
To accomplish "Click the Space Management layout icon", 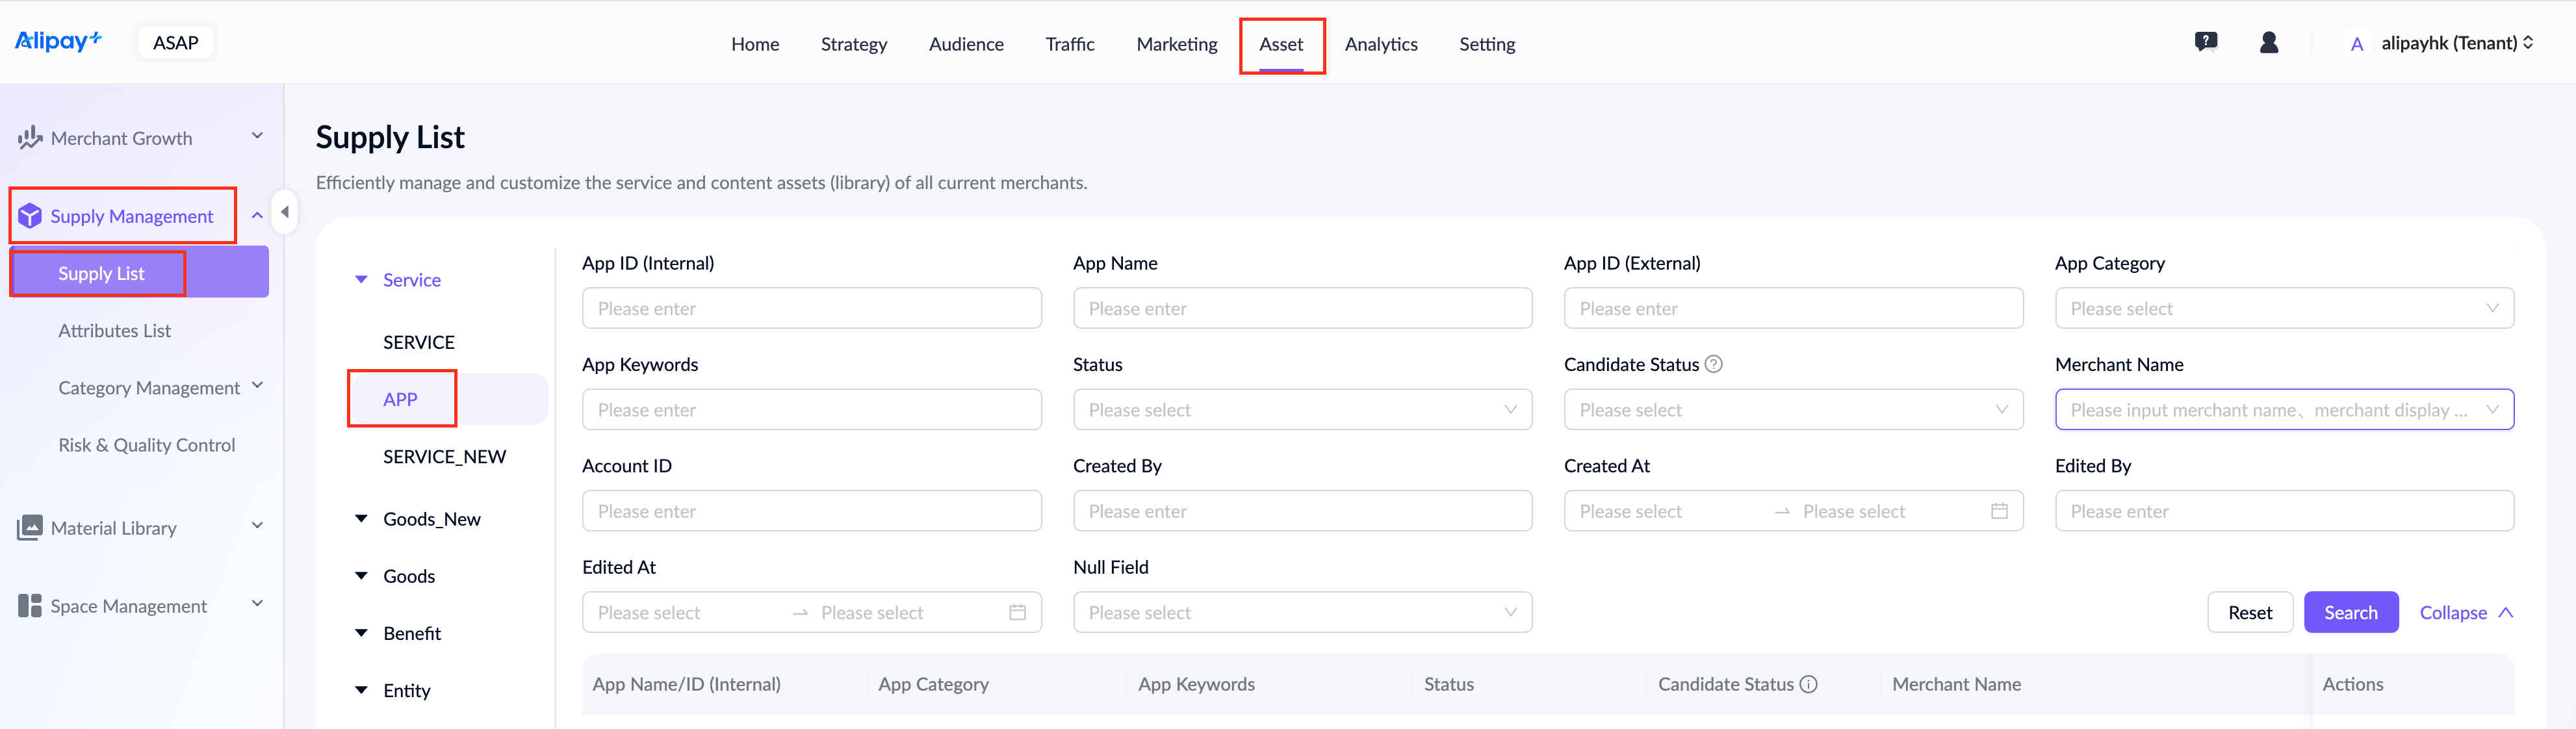I will pos(29,605).
